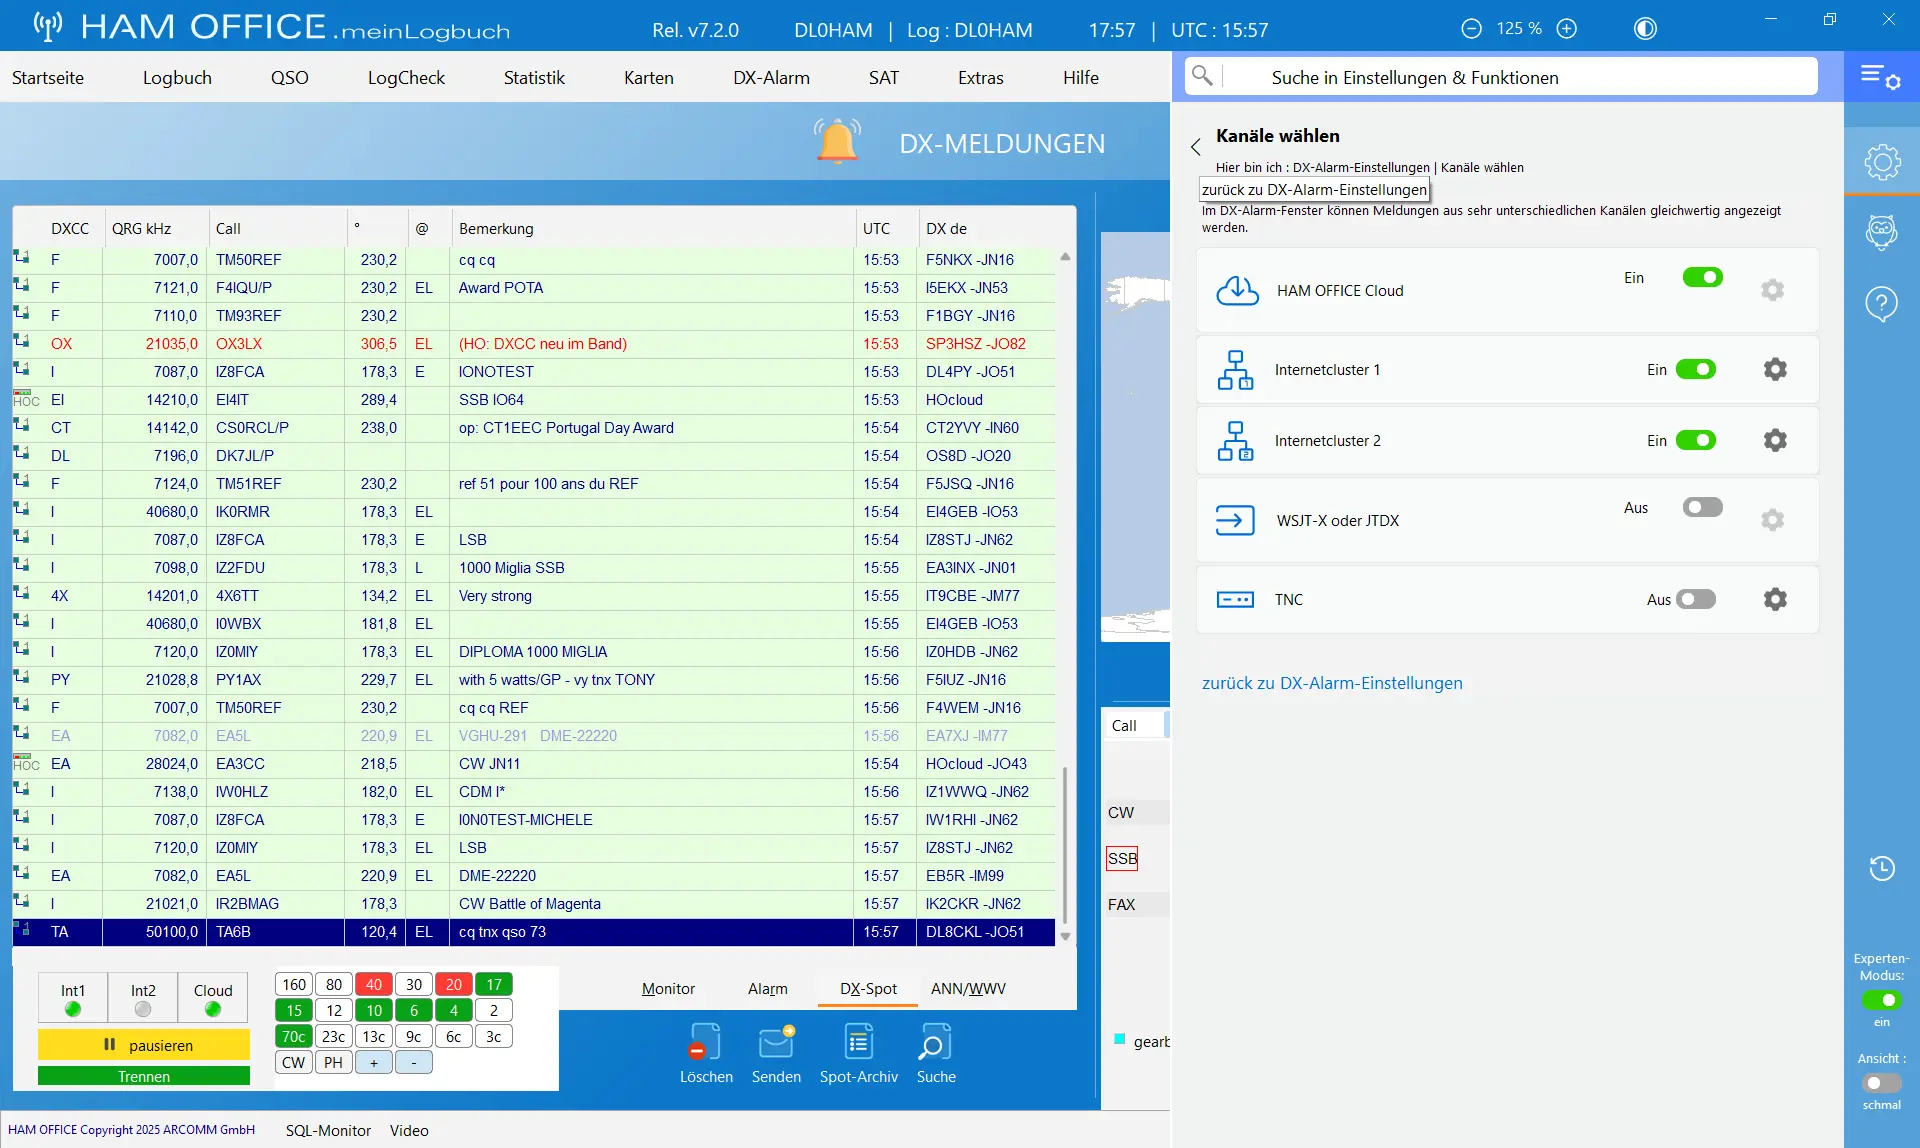
Task: Open settings gear for Internetcluster 2
Action: (1775, 440)
